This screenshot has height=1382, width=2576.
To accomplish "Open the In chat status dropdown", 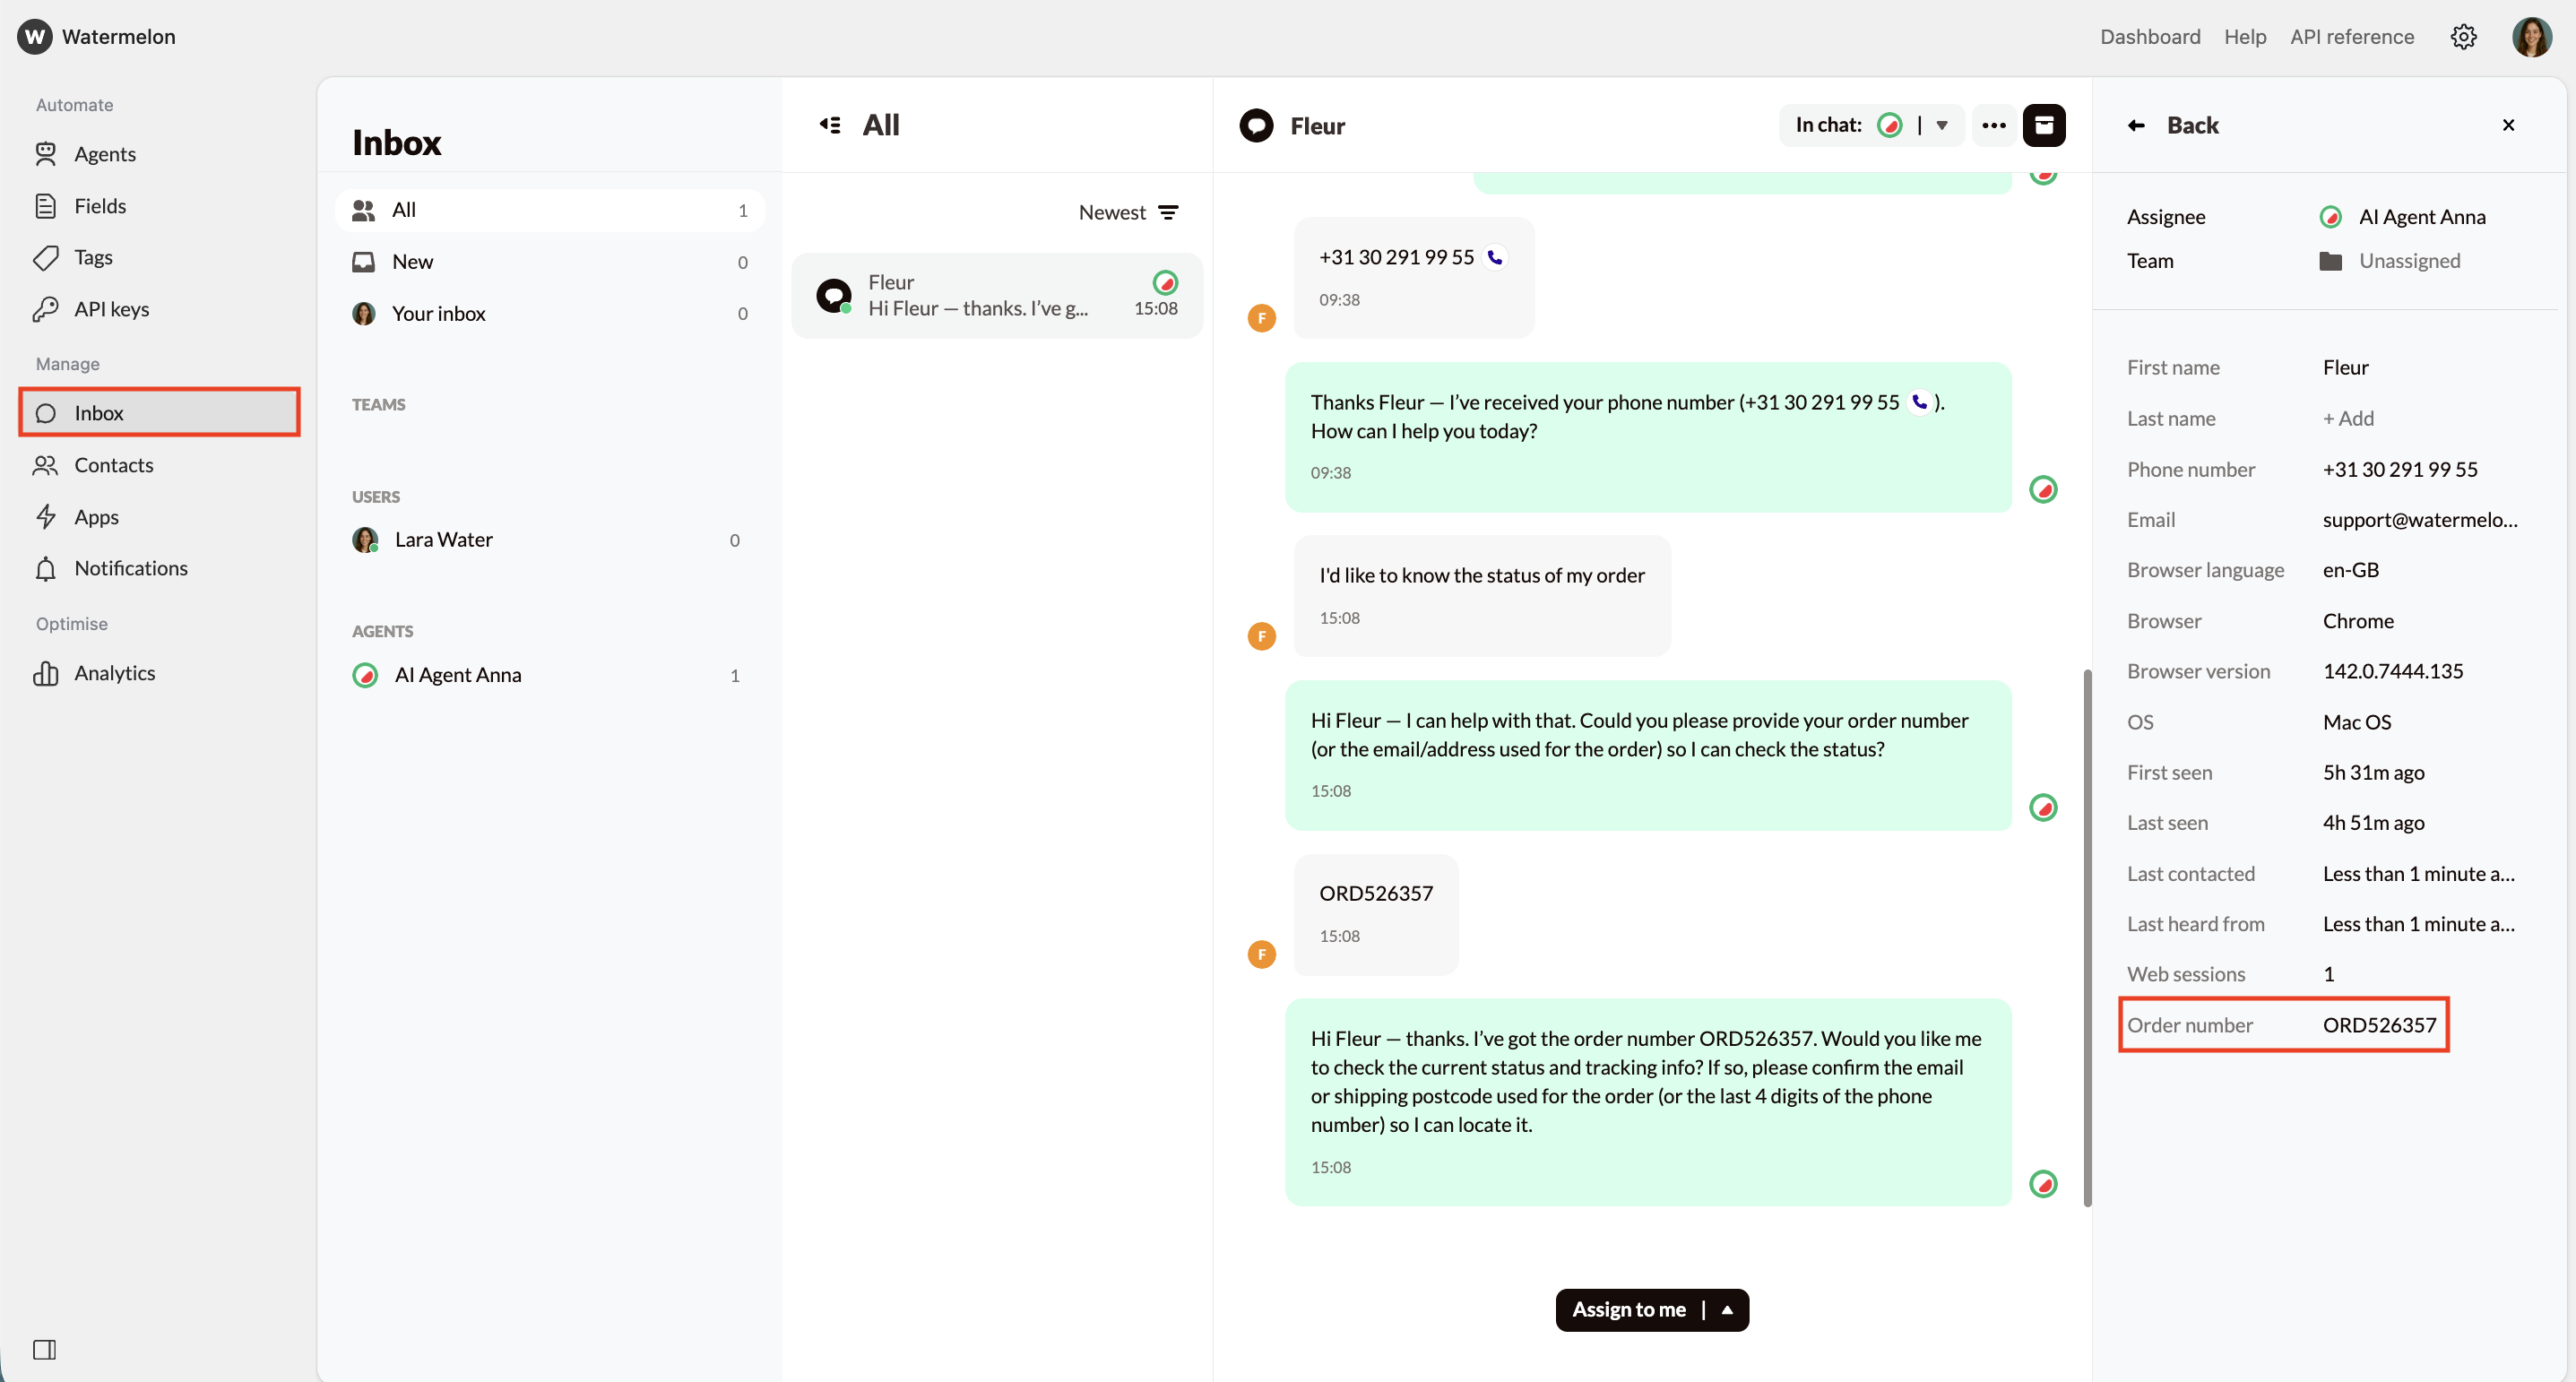I will point(1942,124).
